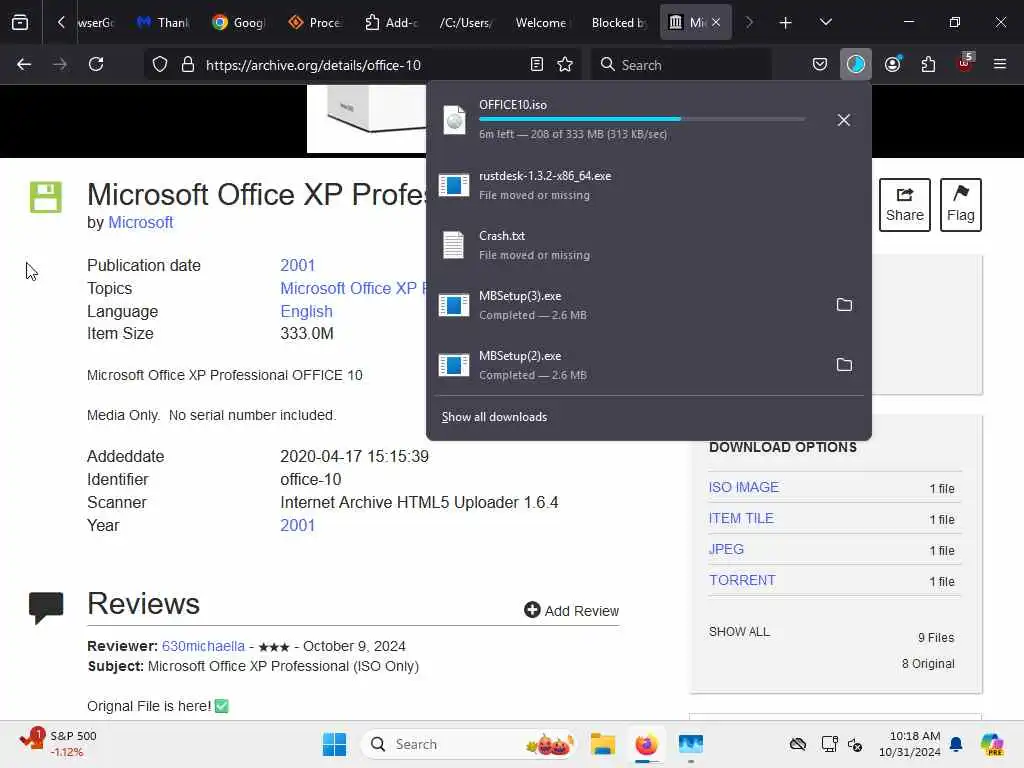This screenshot has height=768, width=1024.
Task: Download the JPEG option
Action: 726,550
